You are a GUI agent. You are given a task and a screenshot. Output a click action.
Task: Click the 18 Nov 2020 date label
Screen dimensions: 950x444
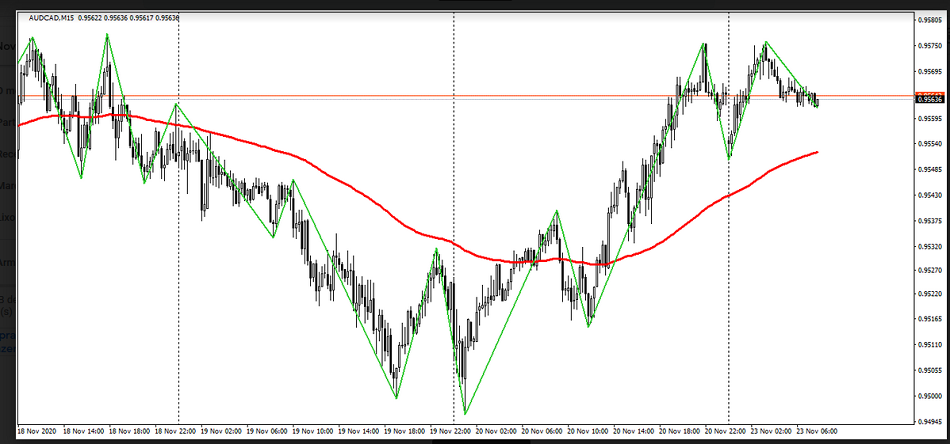[39, 432]
